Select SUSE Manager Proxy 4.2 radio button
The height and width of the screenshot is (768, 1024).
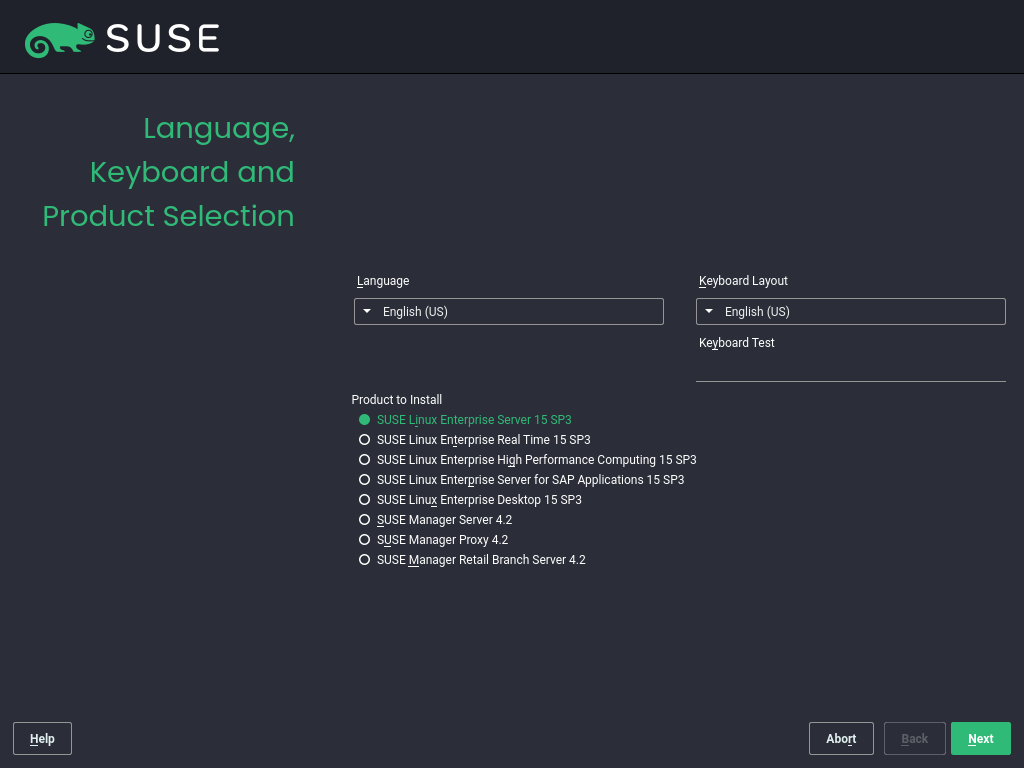coord(365,540)
